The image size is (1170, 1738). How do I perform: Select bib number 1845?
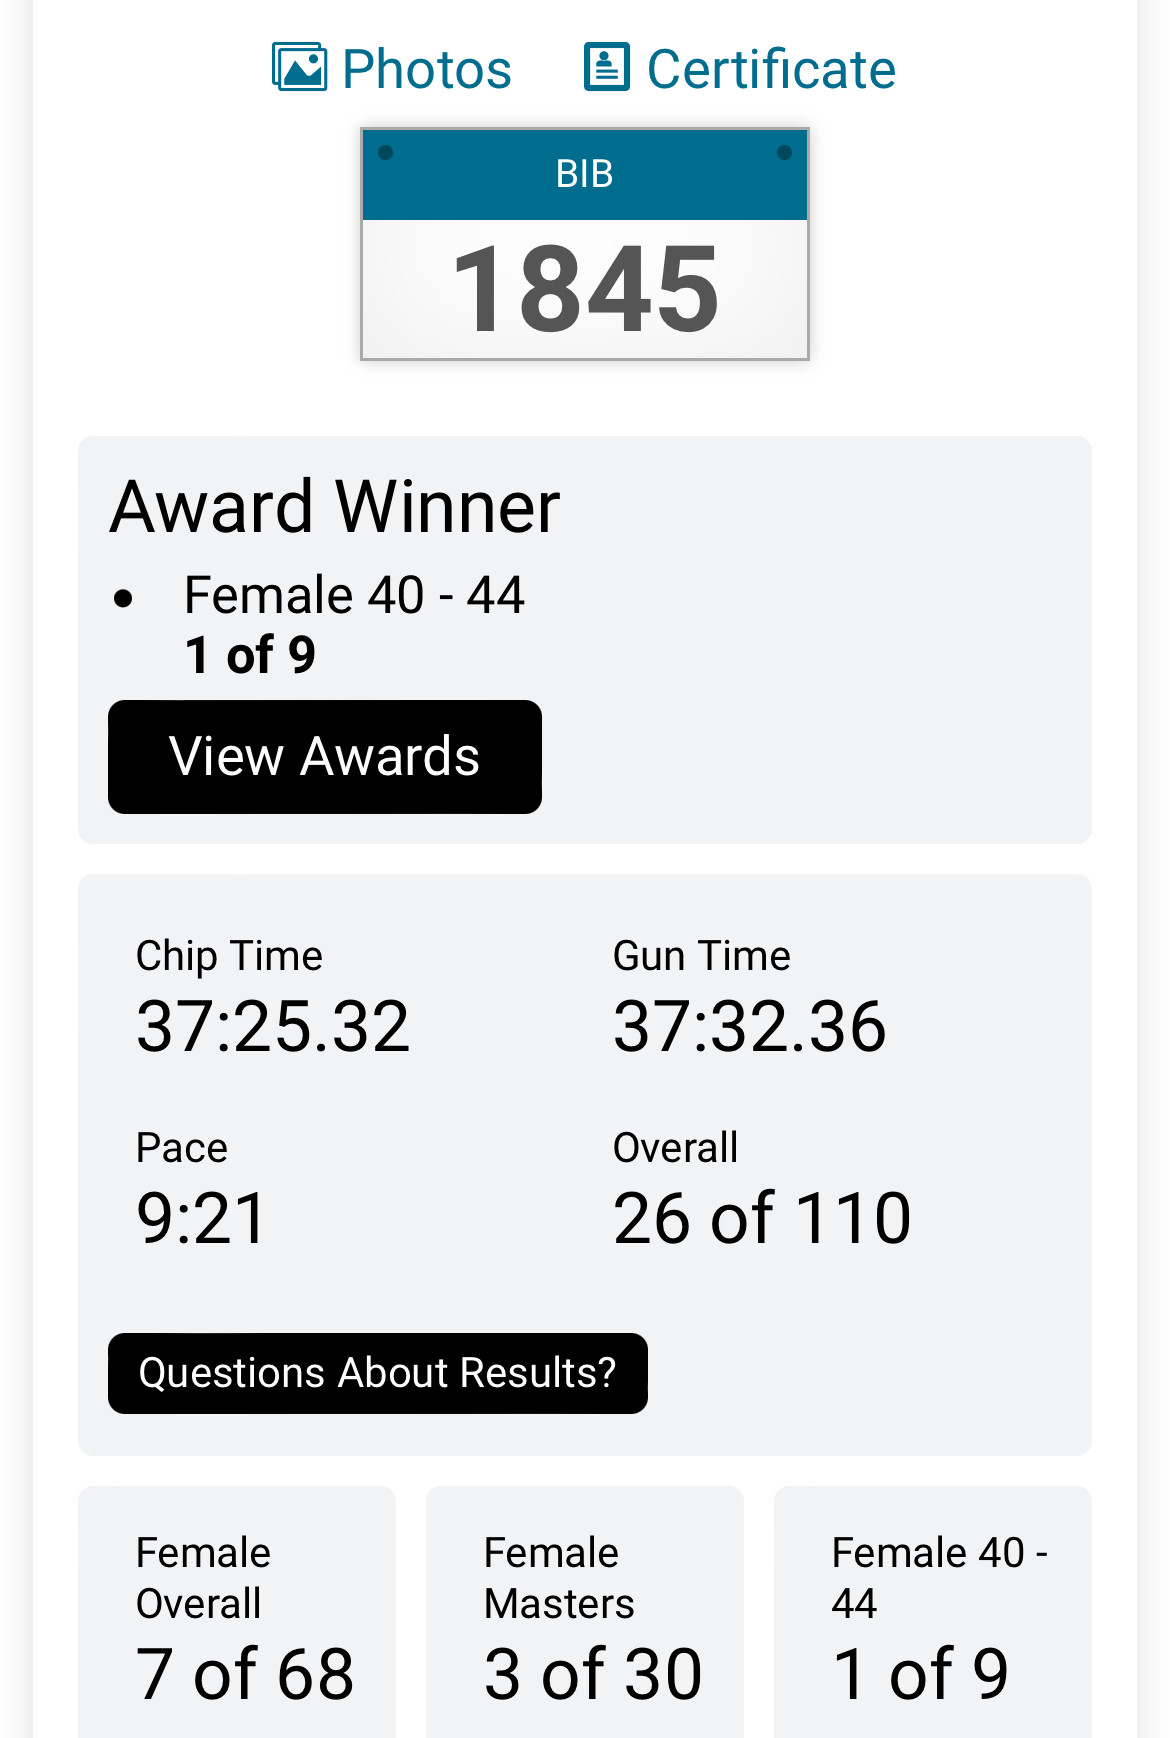tap(585, 290)
